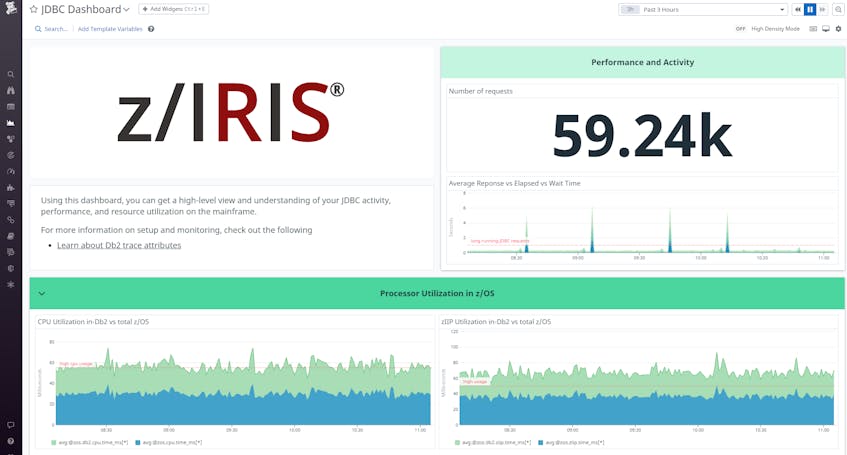The height and width of the screenshot is (455, 847).
Task: Open the Dashboards area-chart icon in sidebar
Action: coord(10,123)
